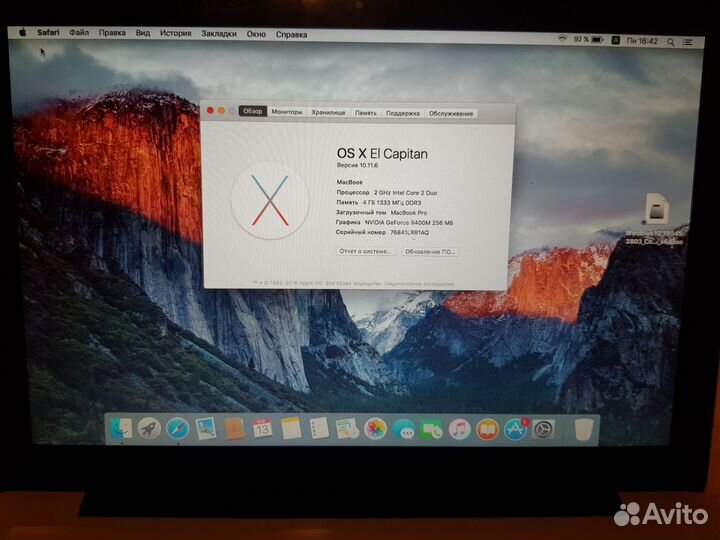The image size is (720, 540).
Task: Launch iTunes music note icon
Action: point(460,430)
